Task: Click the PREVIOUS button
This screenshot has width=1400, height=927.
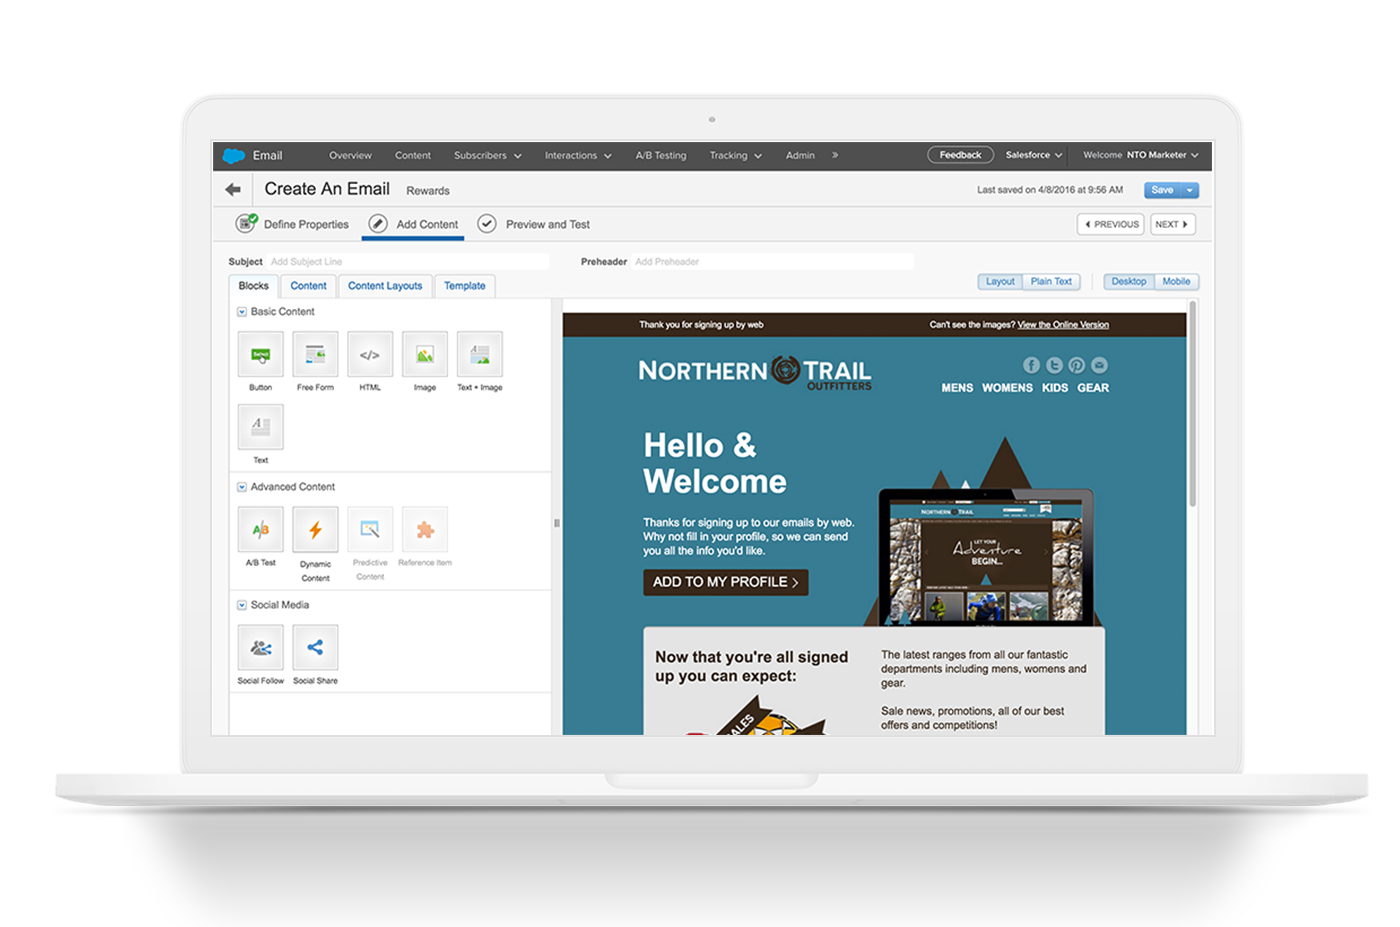Action: 1111,224
